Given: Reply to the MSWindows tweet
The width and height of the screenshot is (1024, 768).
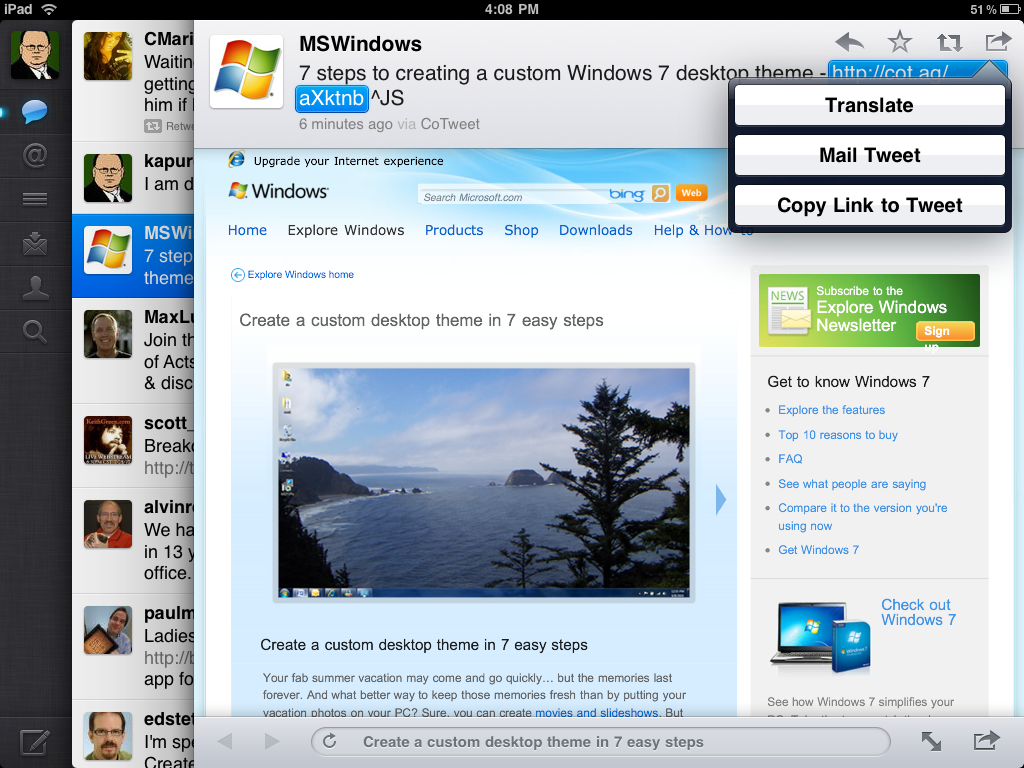Looking at the screenshot, I should (848, 42).
